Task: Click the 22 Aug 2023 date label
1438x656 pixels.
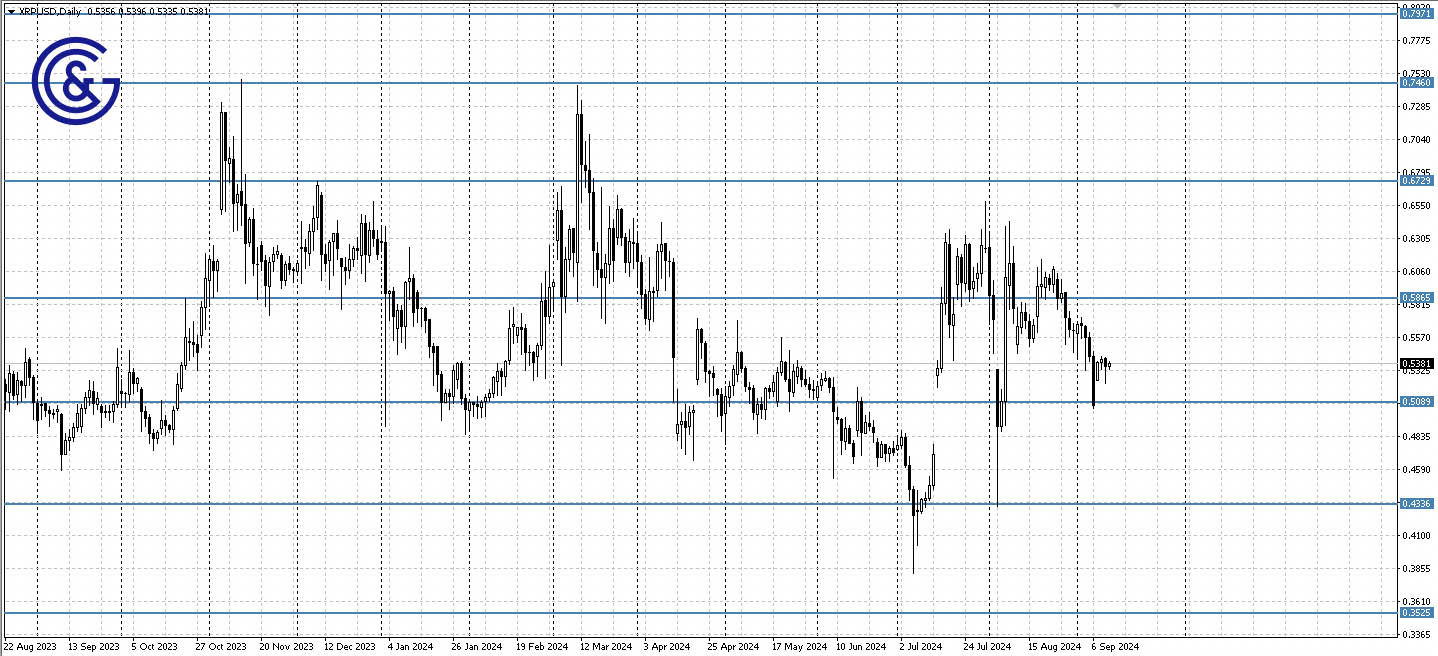Action: 29,647
